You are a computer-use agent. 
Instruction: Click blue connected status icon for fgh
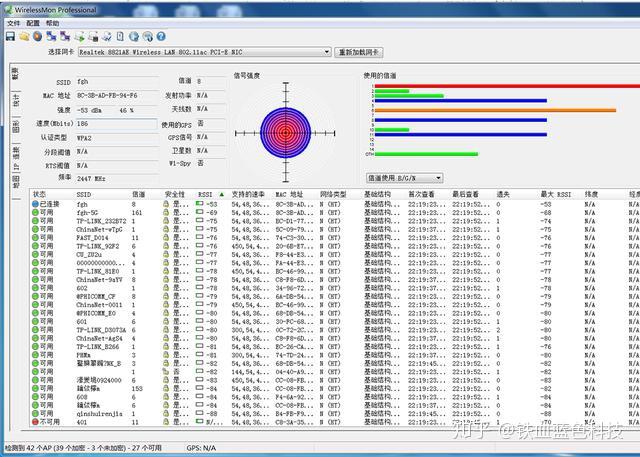[35, 204]
